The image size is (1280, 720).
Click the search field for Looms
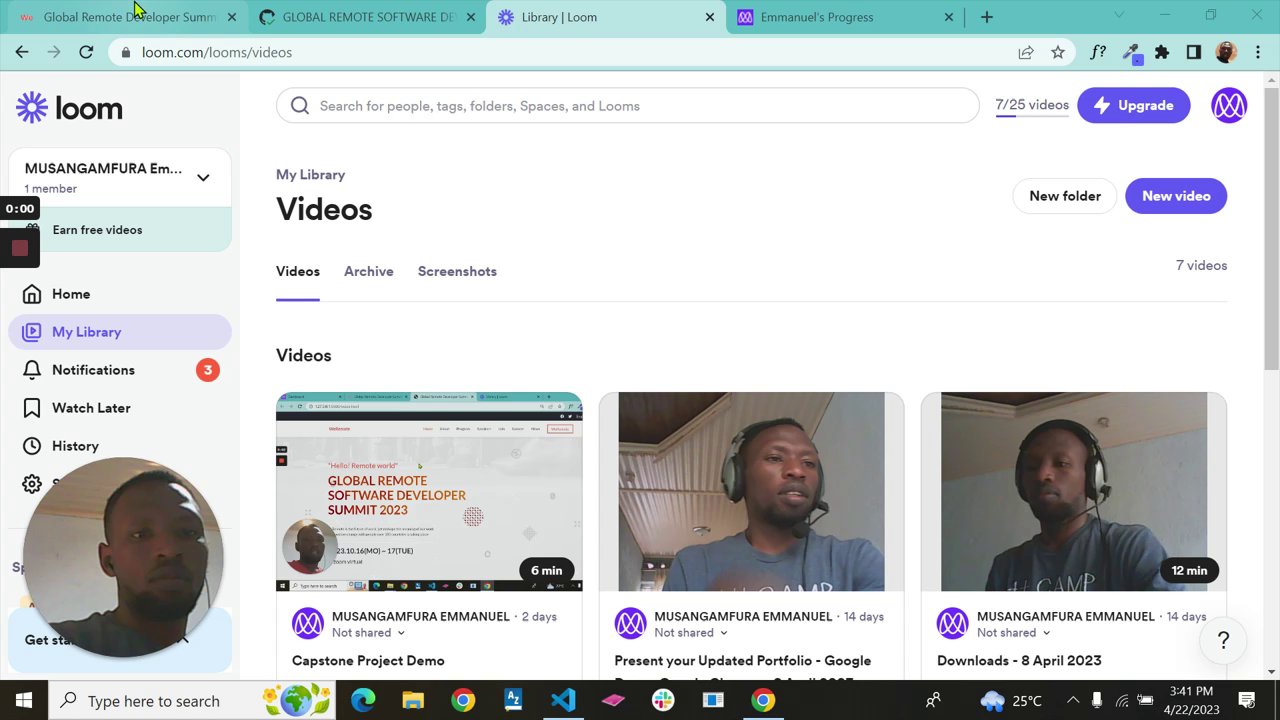[627, 106]
